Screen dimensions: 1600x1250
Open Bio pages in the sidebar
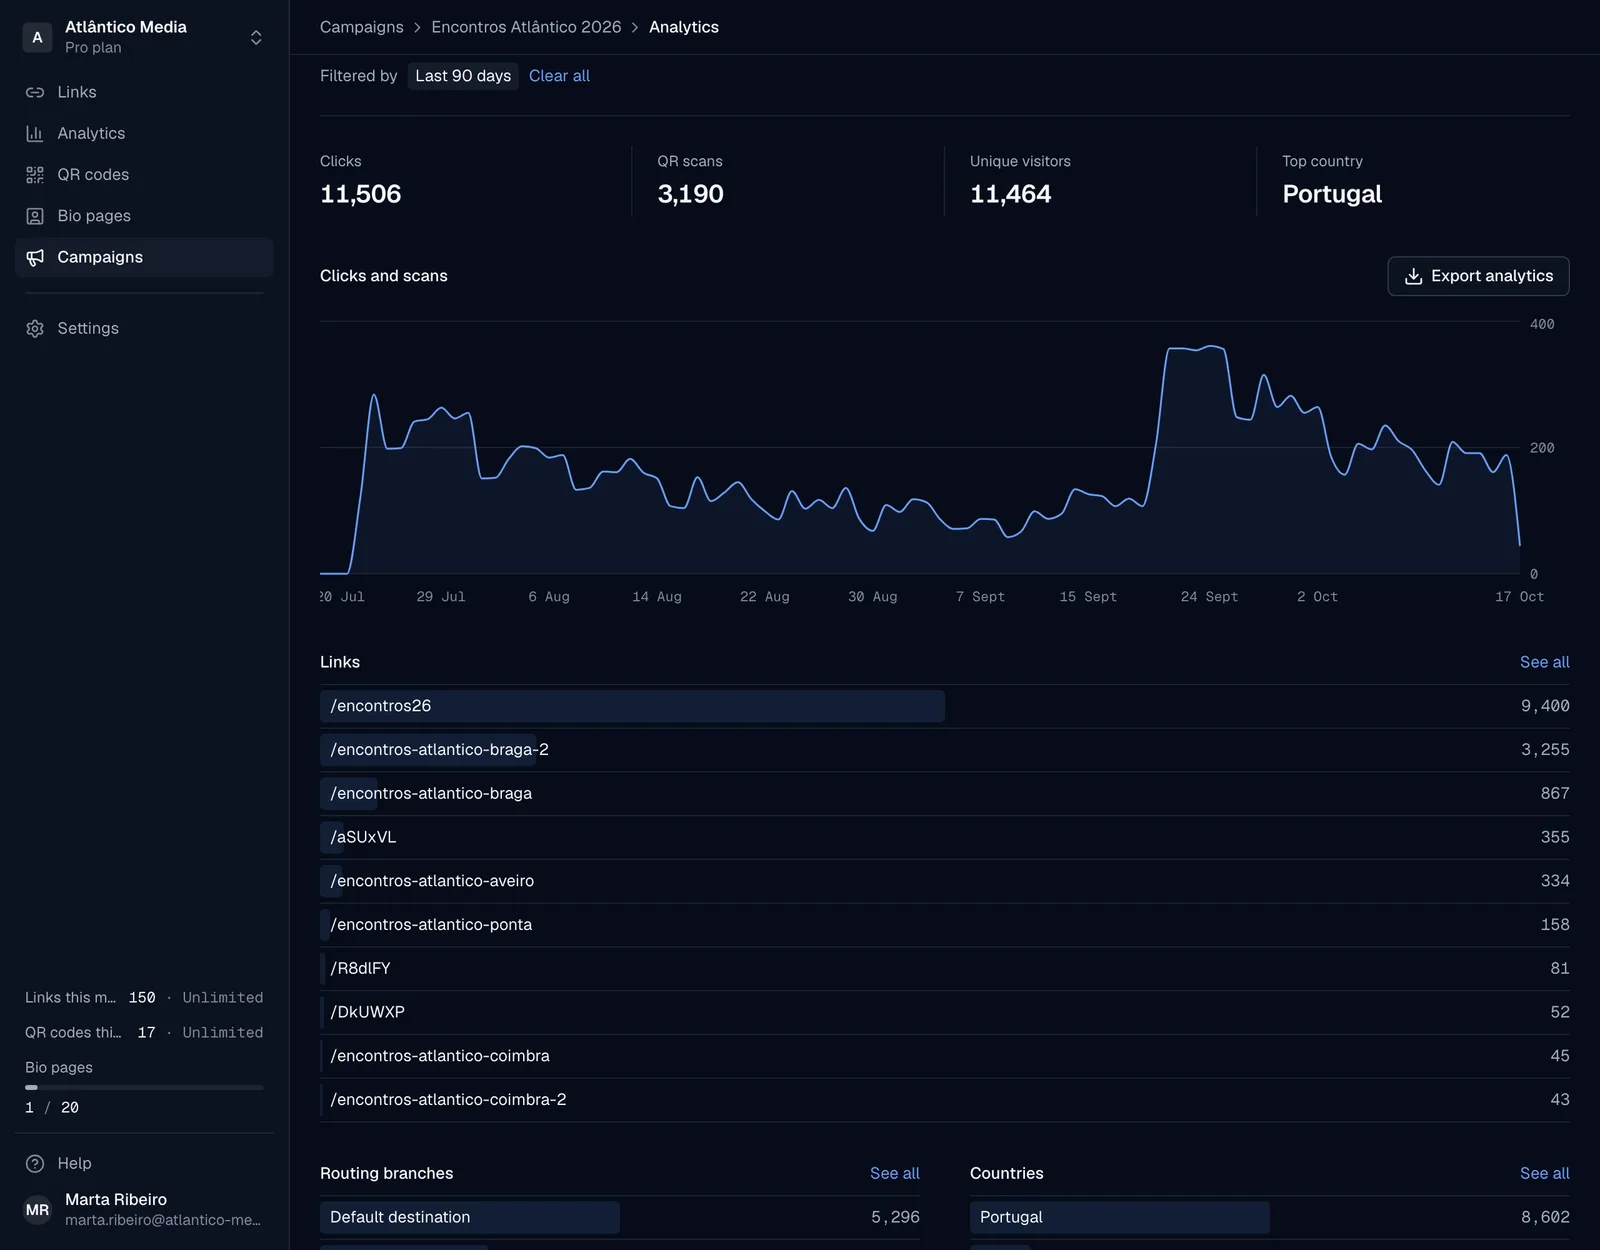144,216
